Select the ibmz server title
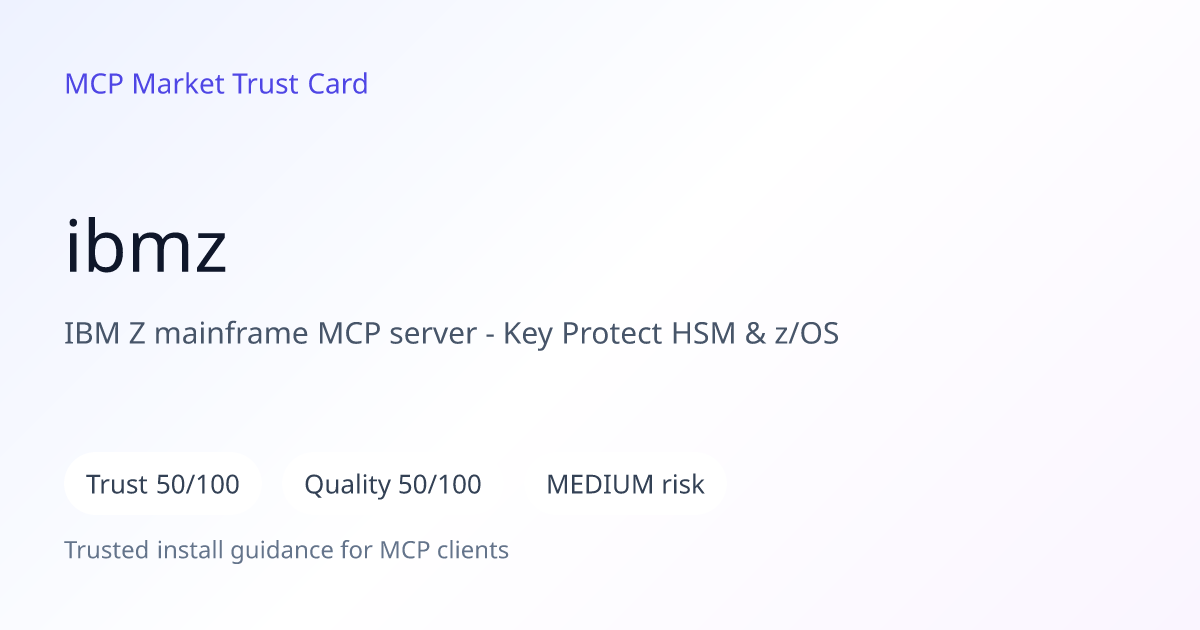Image resolution: width=1200 pixels, height=630 pixels. (x=146, y=247)
